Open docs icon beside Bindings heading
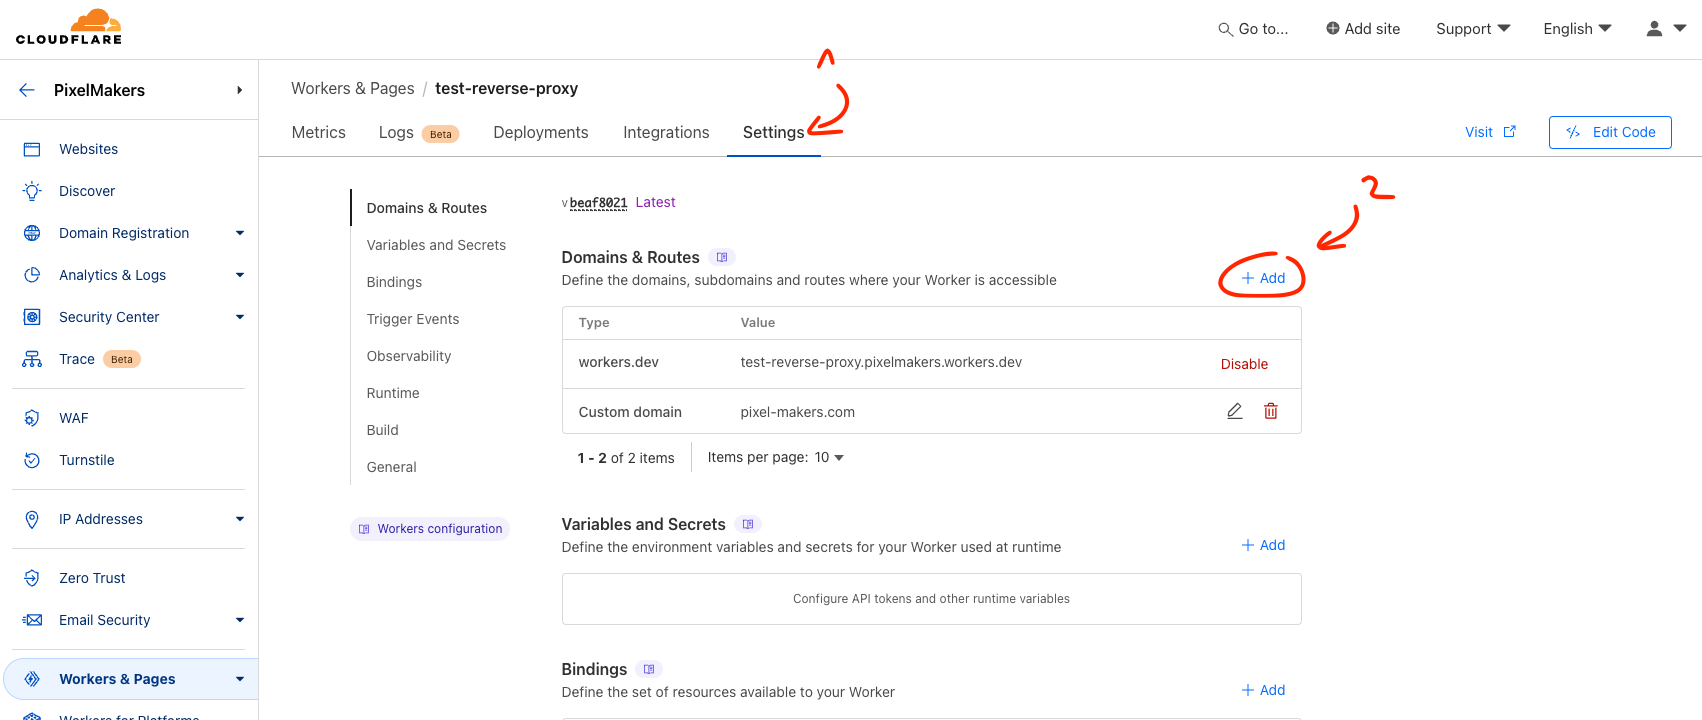This screenshot has width=1702, height=720. (649, 669)
